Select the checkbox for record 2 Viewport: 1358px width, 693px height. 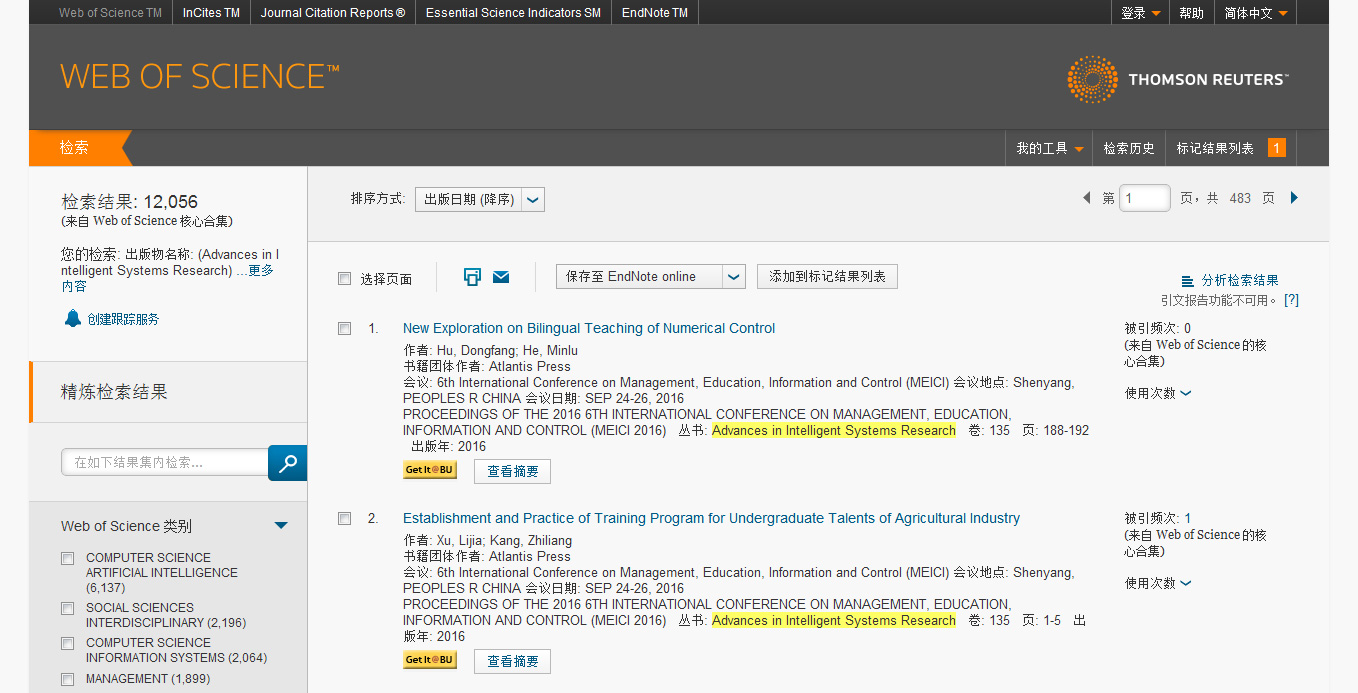click(x=345, y=518)
